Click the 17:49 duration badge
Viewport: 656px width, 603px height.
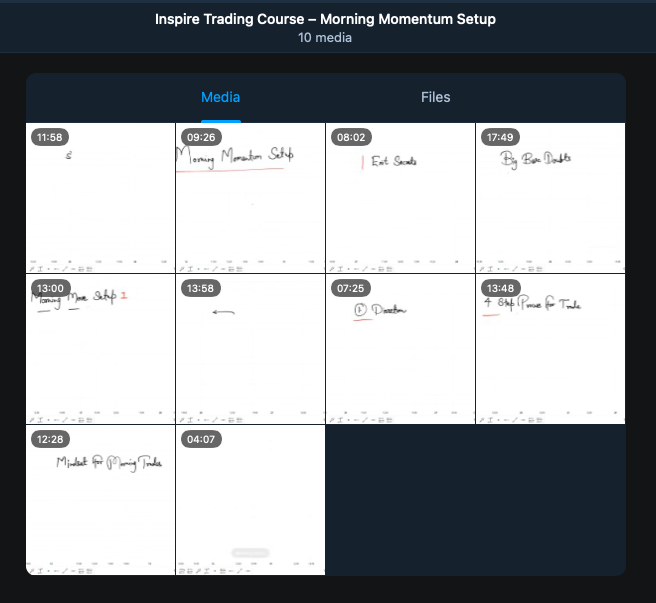498,137
